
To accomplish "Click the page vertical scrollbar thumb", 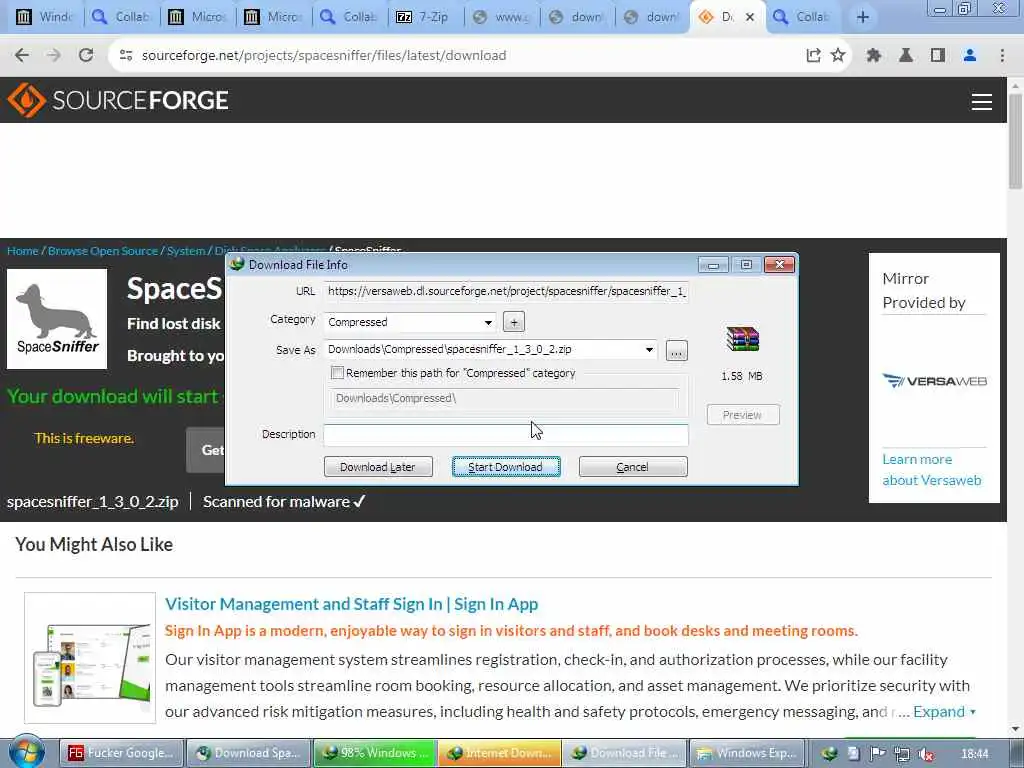I will (1015, 140).
